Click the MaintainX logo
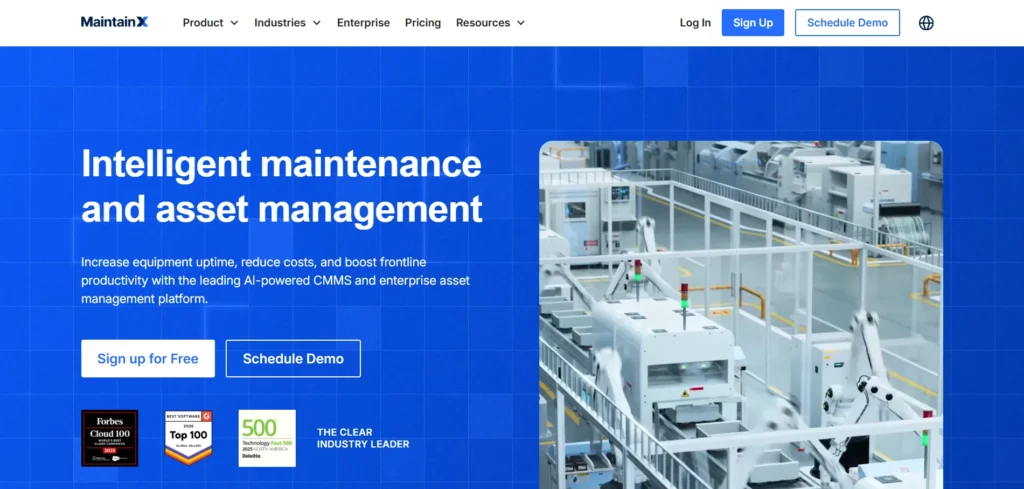This screenshot has height=489, width=1024. [114, 22]
